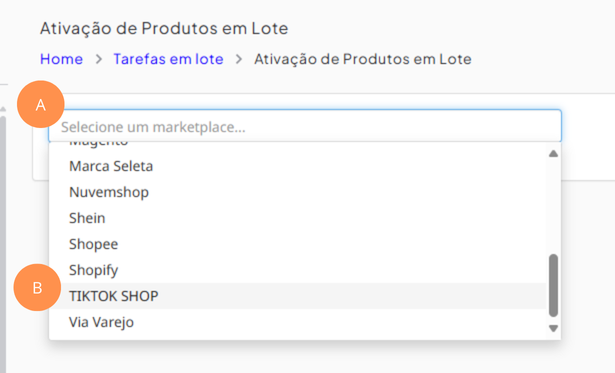Image resolution: width=615 pixels, height=373 pixels.
Task: Choose Nuvemshop marketplace option
Action: 297,192
